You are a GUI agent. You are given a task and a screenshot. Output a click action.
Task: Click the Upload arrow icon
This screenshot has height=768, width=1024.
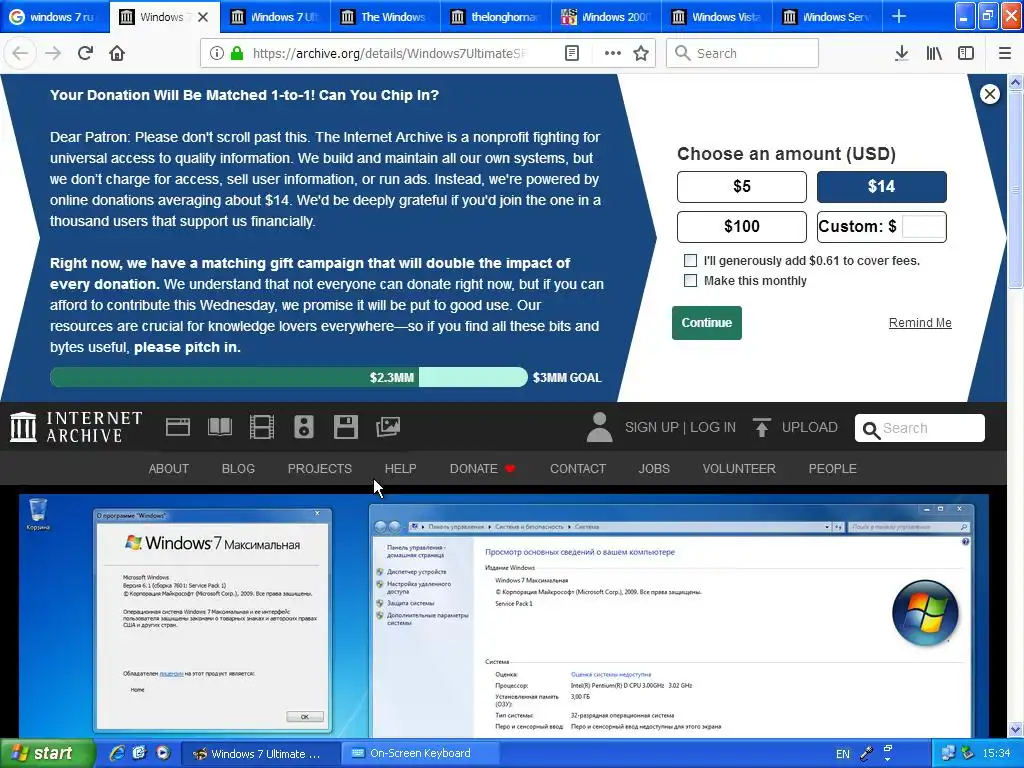(761, 427)
